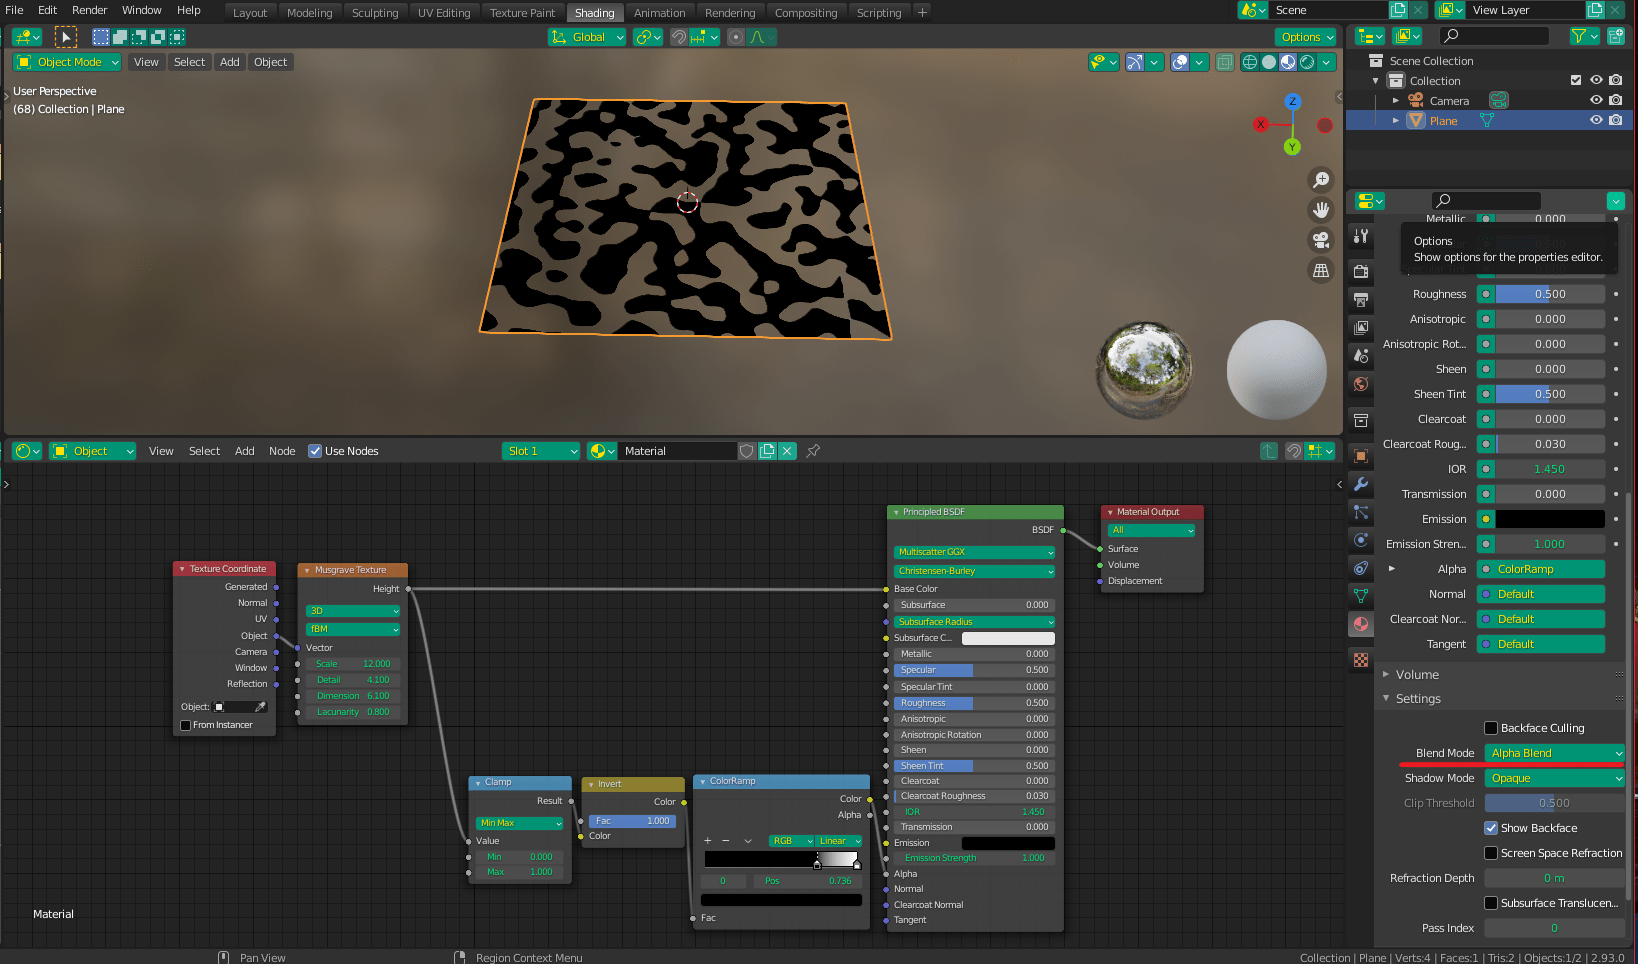
Task: Switch to the Layout workspace tab
Action: point(250,12)
